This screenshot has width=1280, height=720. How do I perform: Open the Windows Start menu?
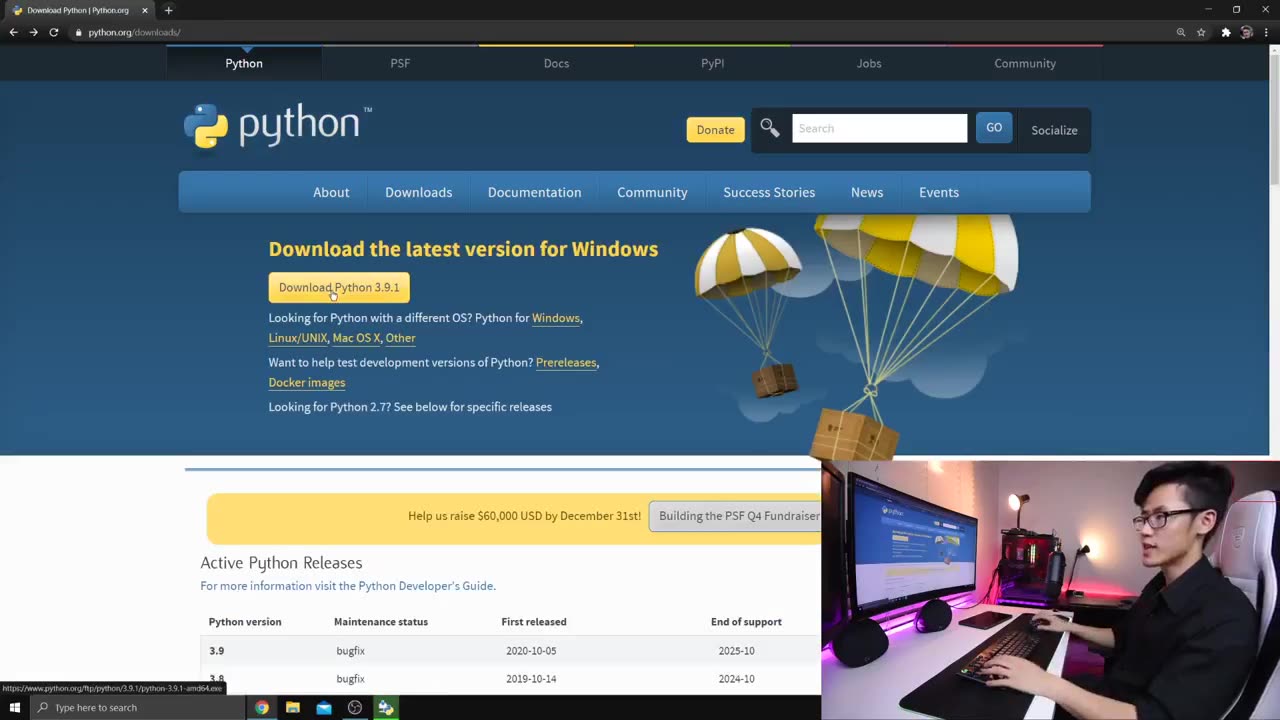[x=14, y=708]
